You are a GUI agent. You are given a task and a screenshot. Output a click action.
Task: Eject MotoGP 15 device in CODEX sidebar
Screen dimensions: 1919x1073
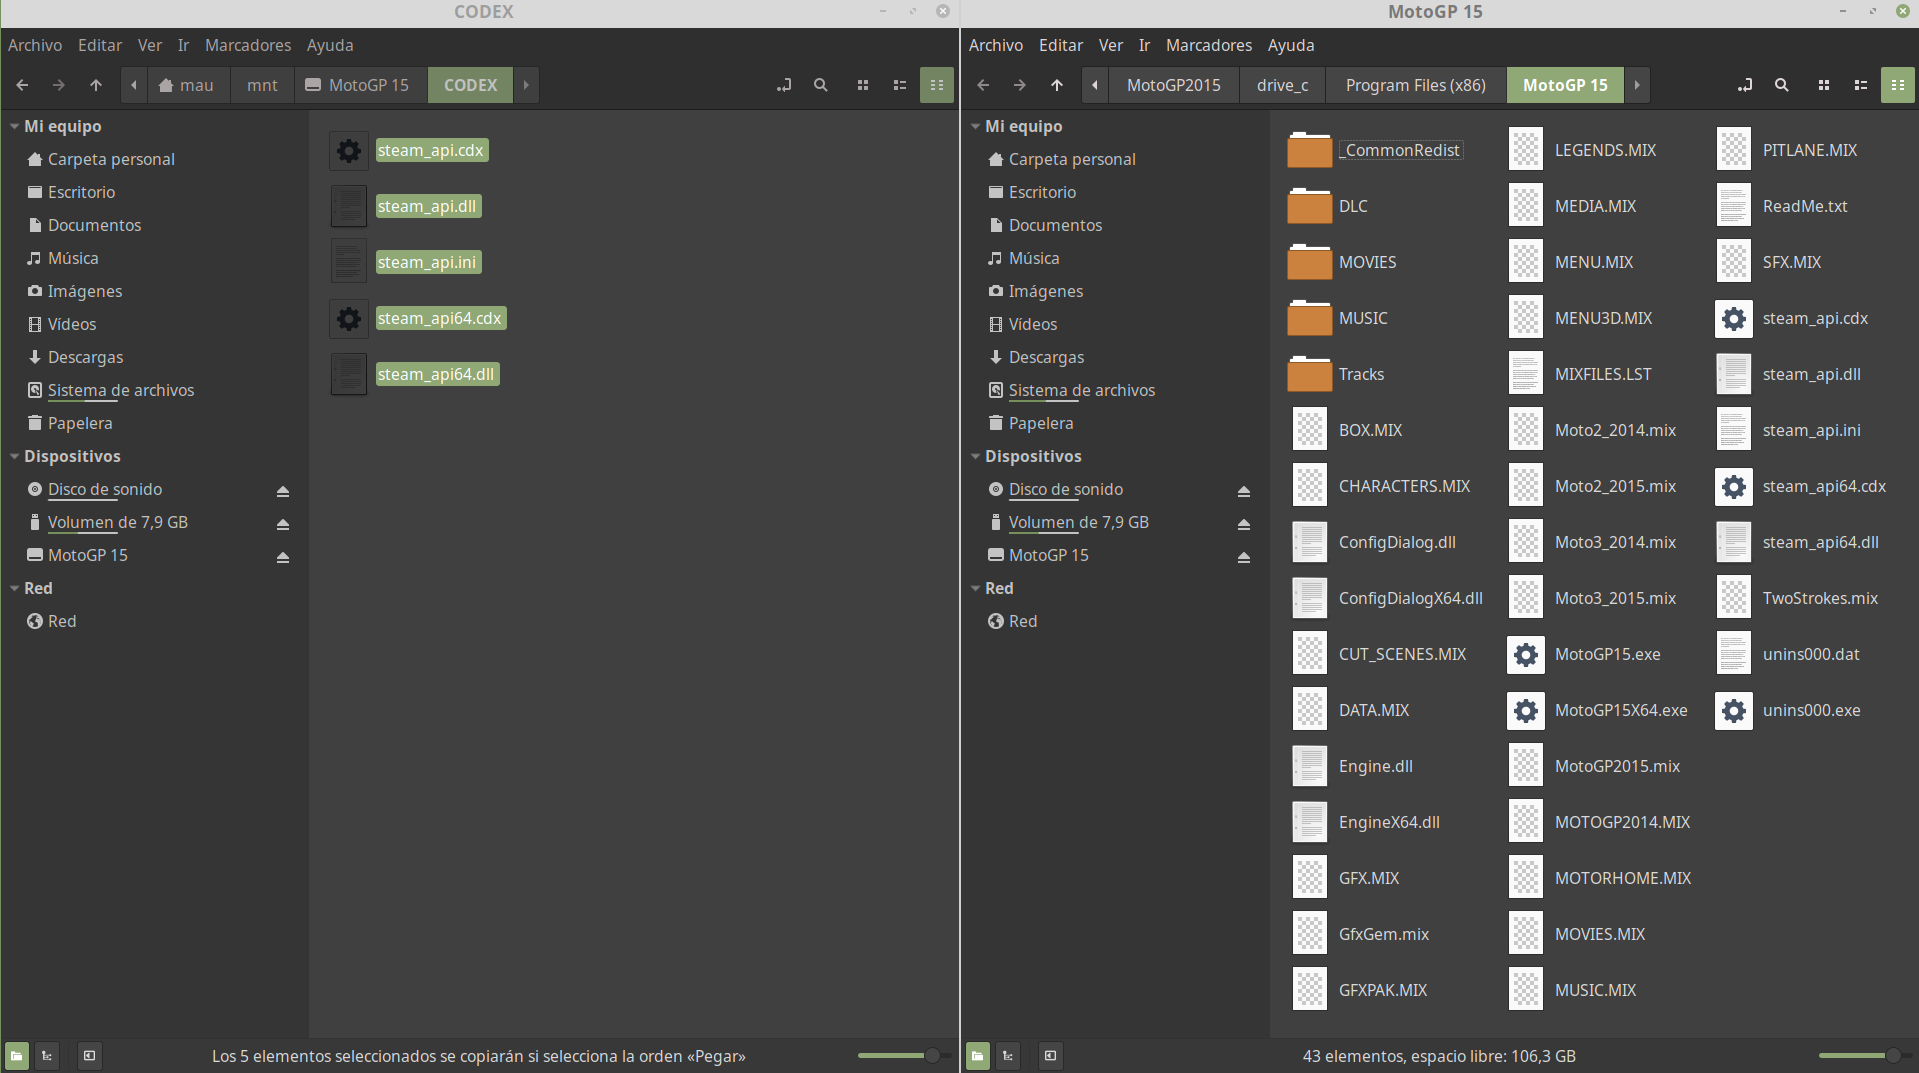(x=283, y=557)
